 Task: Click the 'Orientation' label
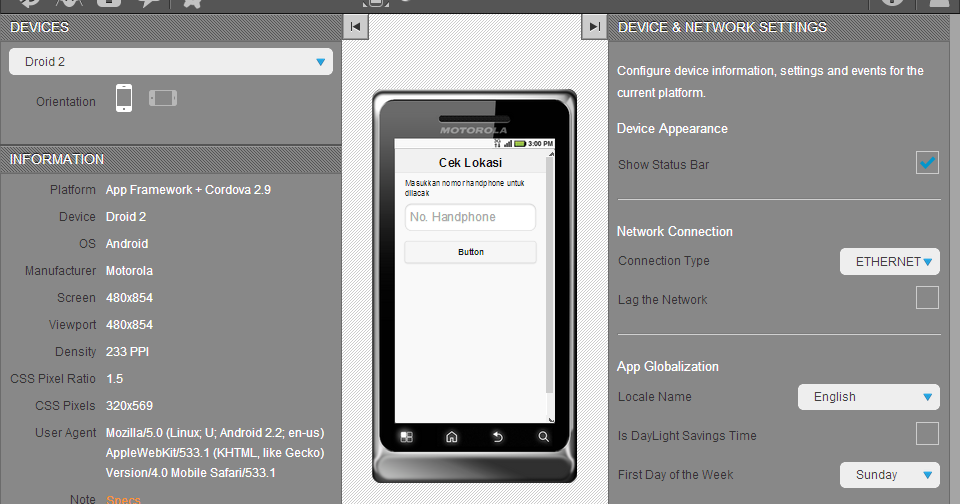66,102
